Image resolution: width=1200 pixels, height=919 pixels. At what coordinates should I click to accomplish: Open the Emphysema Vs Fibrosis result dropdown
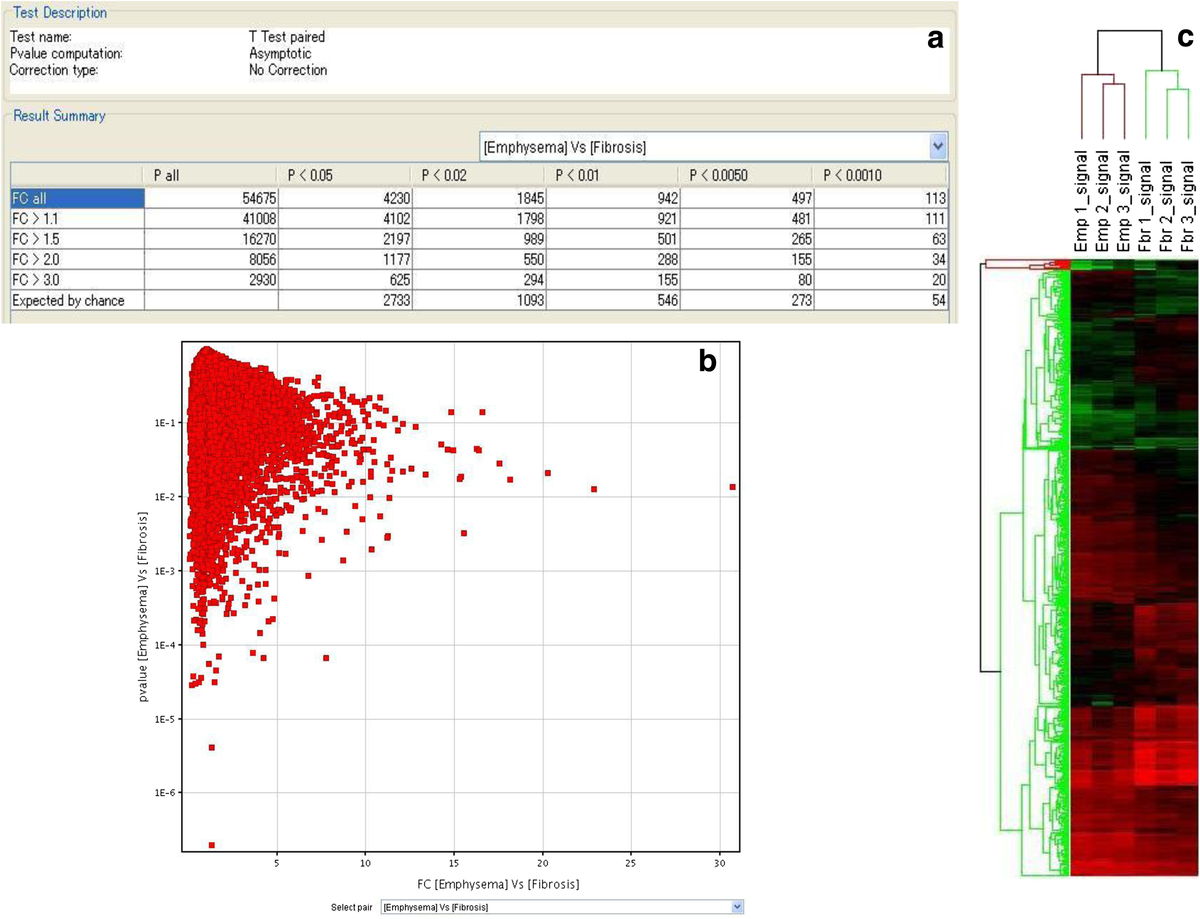[713, 147]
